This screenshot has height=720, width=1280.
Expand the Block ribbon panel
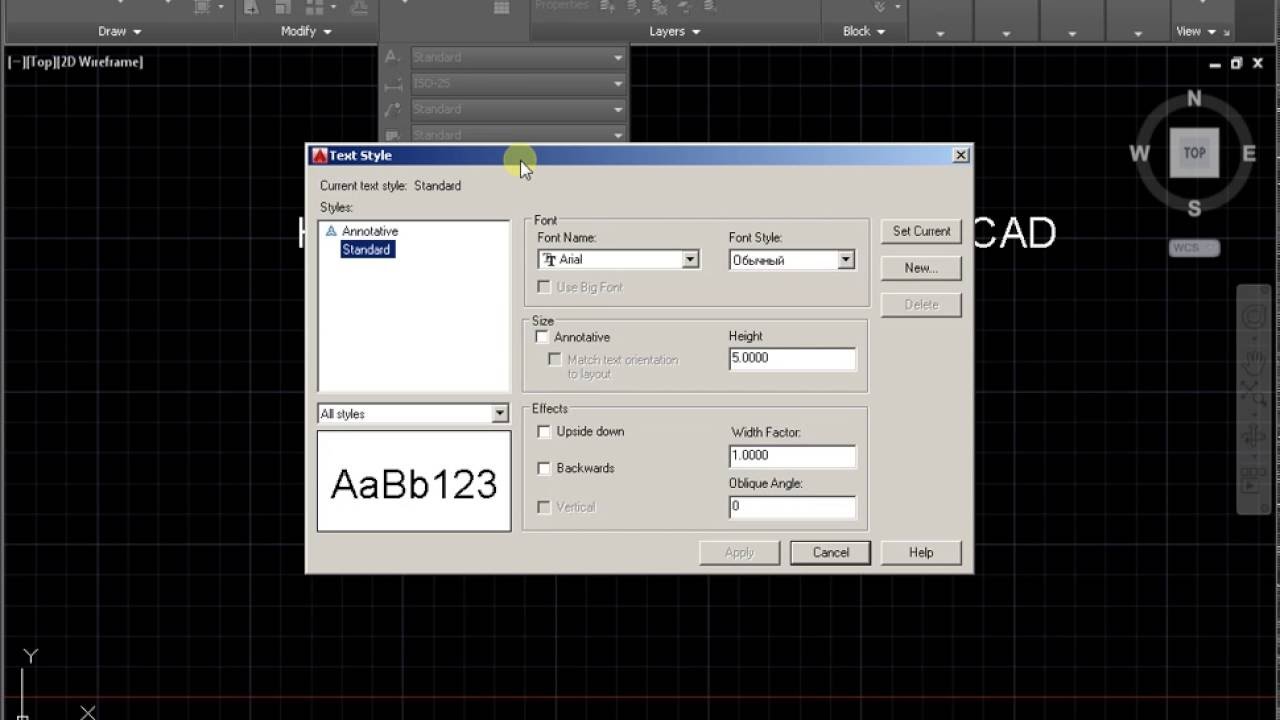(x=864, y=31)
